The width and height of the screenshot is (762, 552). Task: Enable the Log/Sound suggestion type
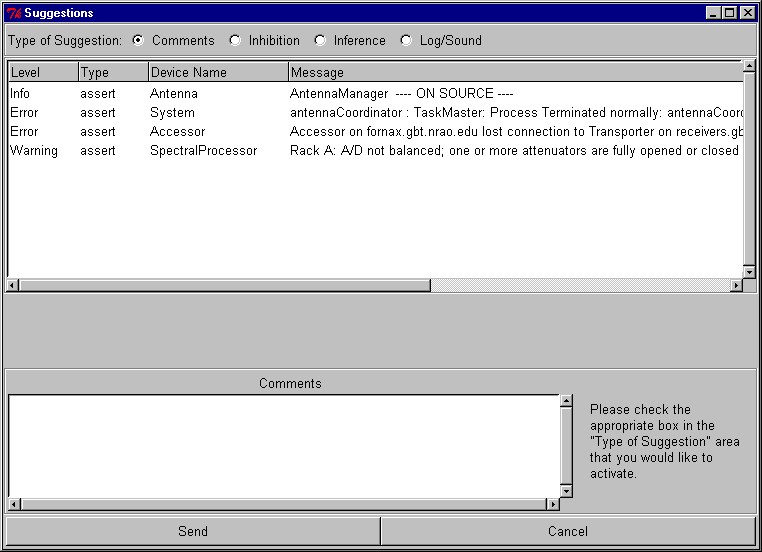pos(406,41)
